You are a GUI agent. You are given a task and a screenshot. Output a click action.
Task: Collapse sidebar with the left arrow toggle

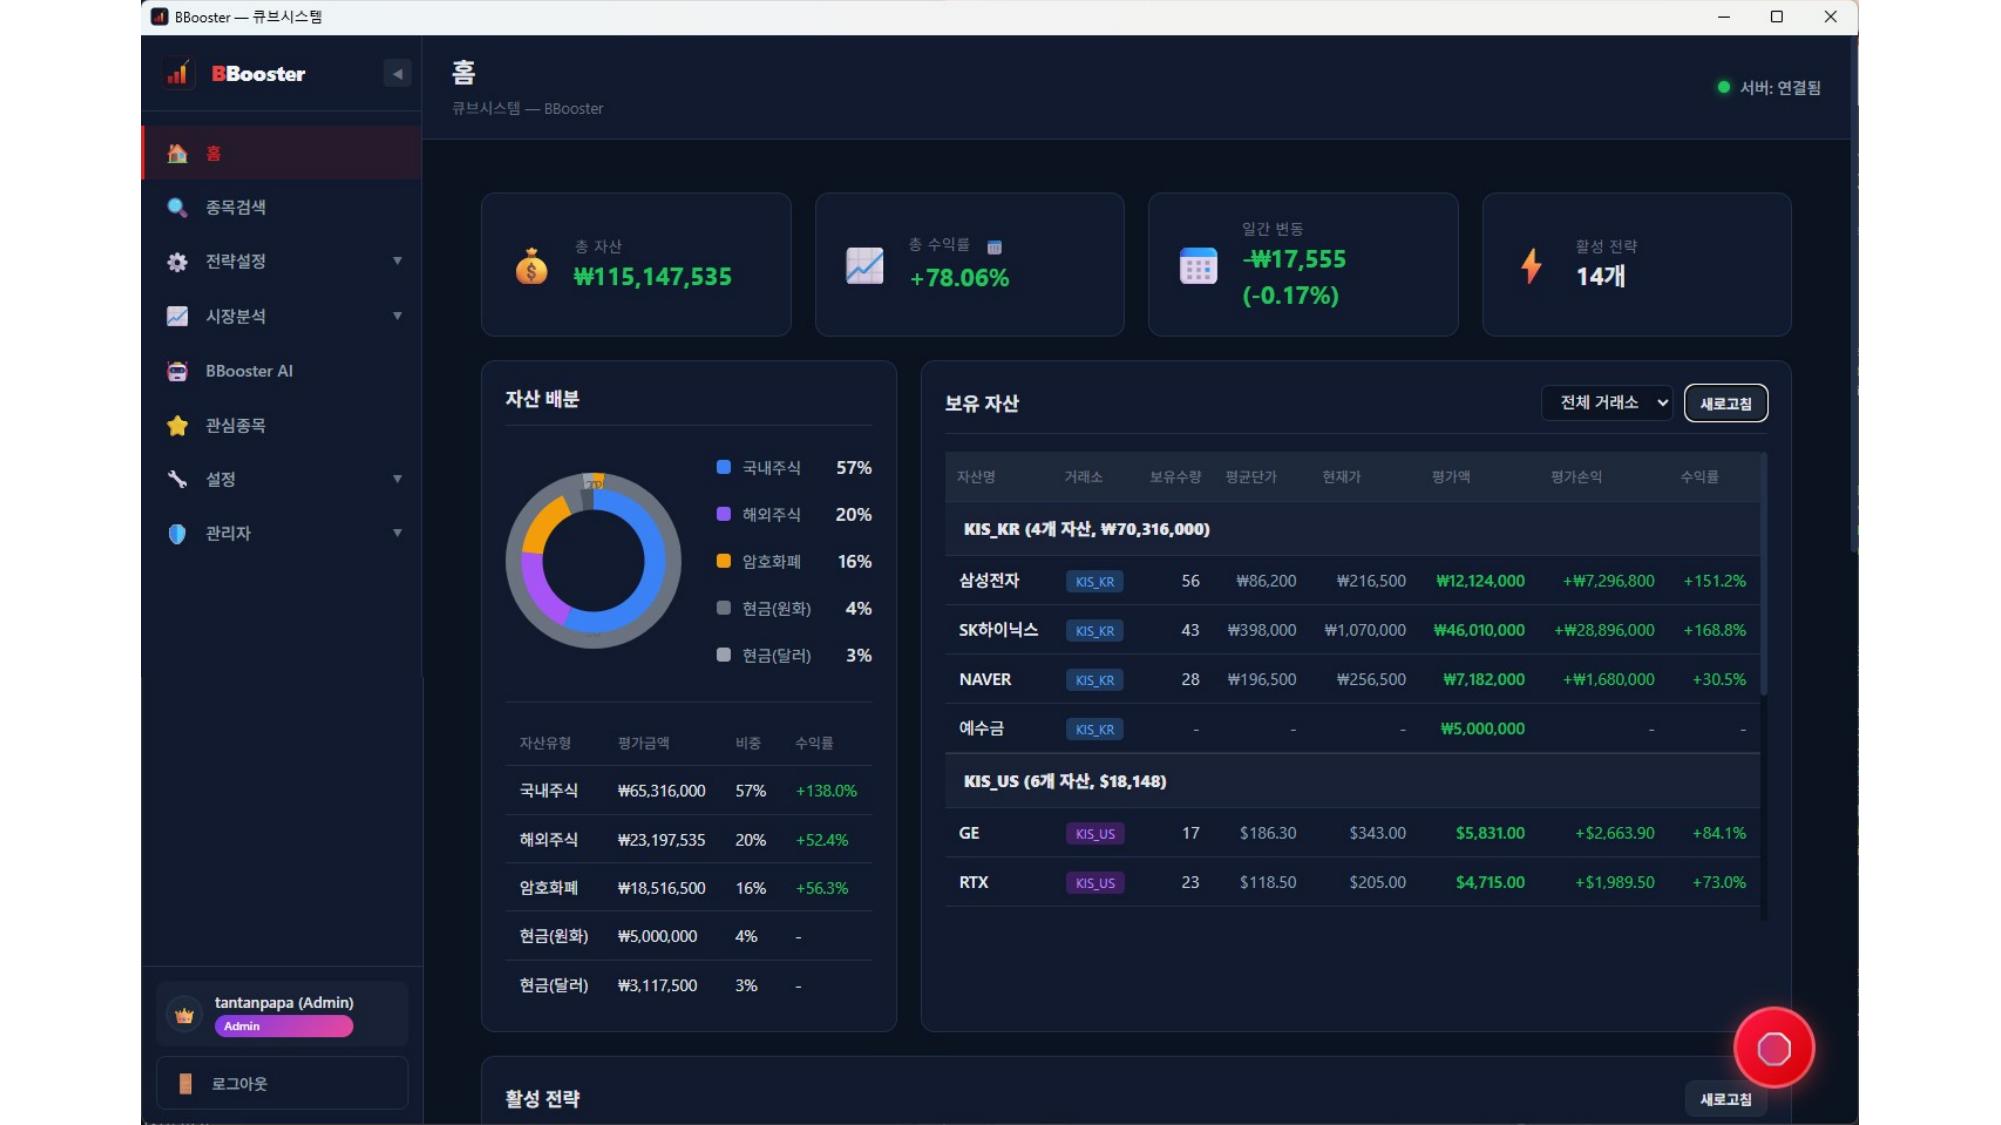397,73
